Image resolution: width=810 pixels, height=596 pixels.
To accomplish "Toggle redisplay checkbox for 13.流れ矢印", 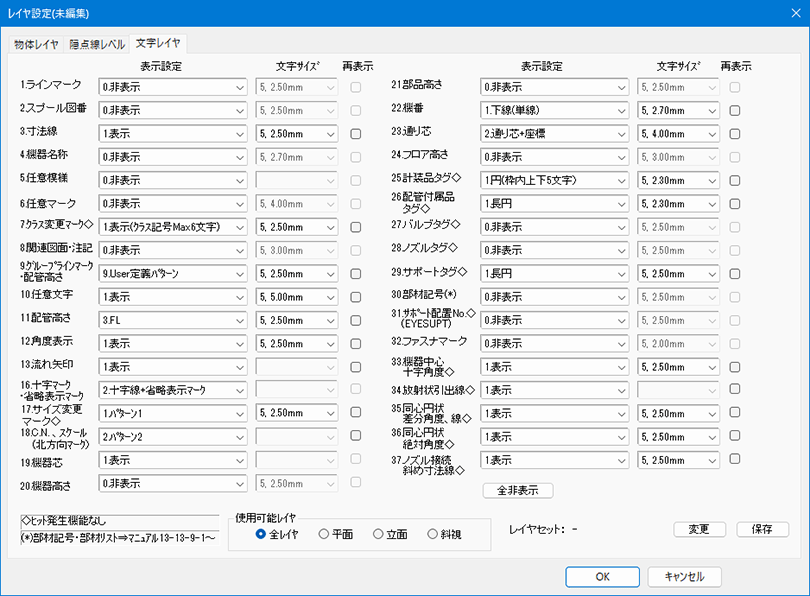I will pos(355,367).
